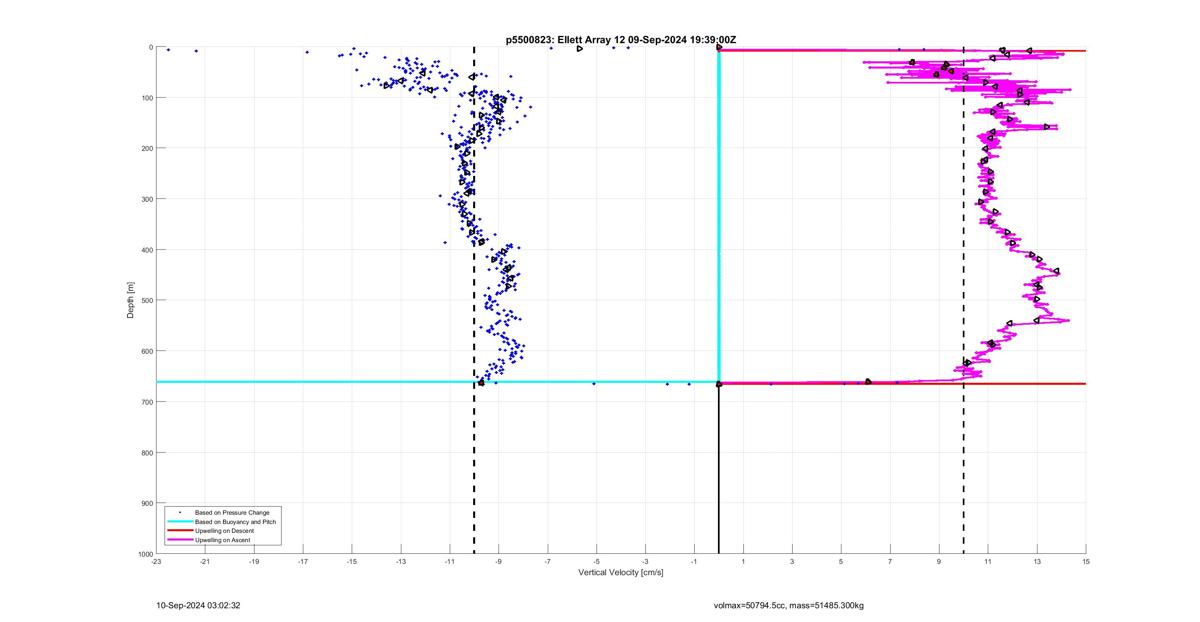Click x-axis tick label '13'
Image resolution: width=1200 pixels, height=622 pixels.
point(1037,561)
